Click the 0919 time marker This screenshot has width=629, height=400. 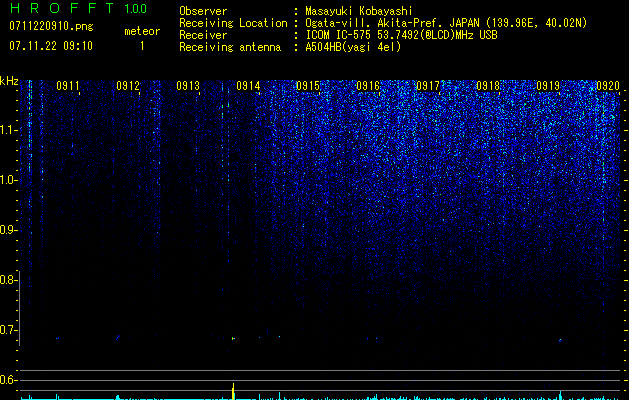(x=548, y=86)
